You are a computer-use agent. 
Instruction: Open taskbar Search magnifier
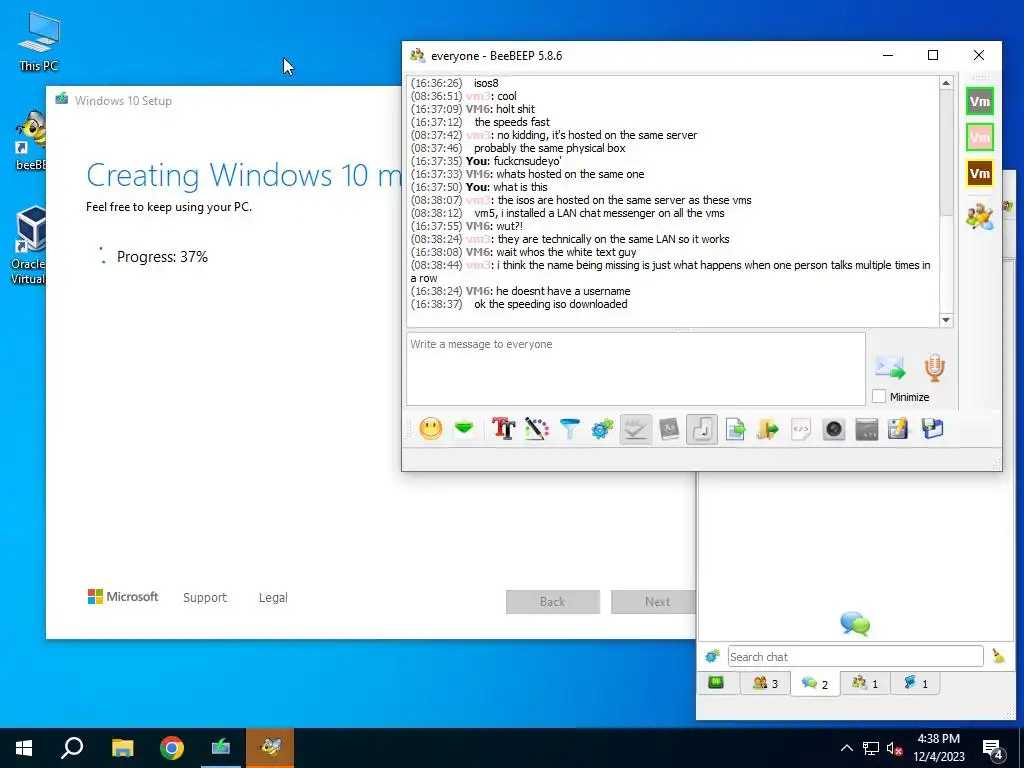[72, 748]
